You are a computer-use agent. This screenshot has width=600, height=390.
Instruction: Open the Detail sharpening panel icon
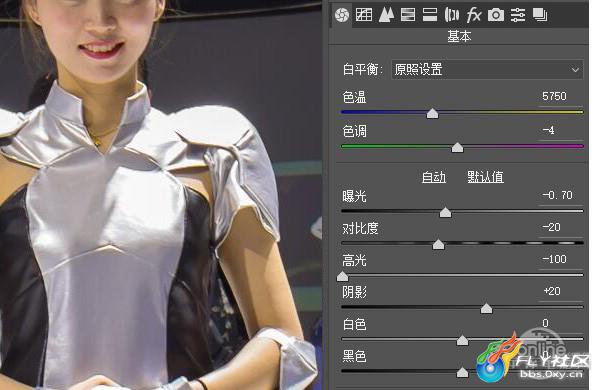pyautogui.click(x=386, y=15)
